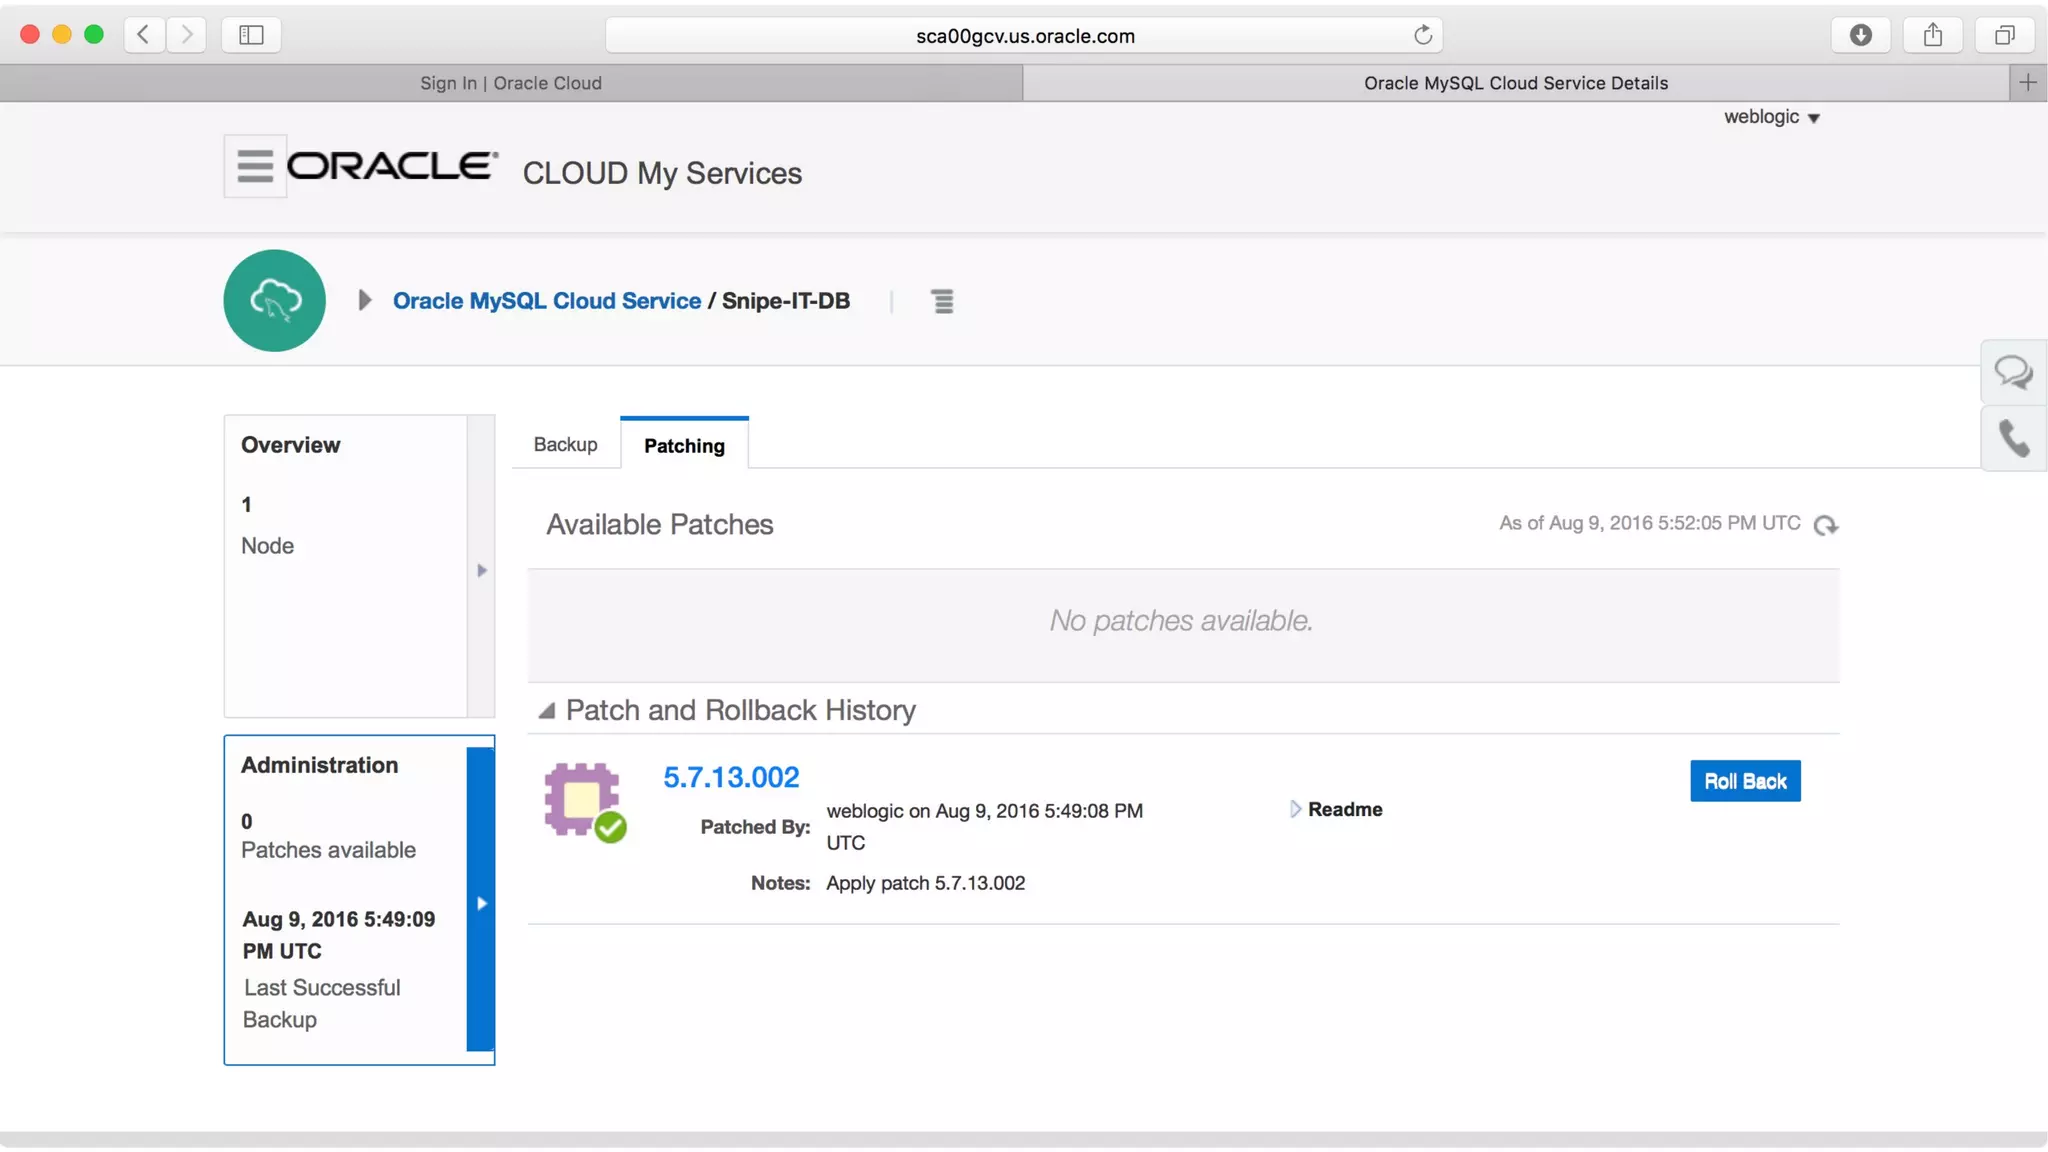Collapse Patch and Rollback History section
This screenshot has width=2048, height=1152.
pyautogui.click(x=546, y=711)
